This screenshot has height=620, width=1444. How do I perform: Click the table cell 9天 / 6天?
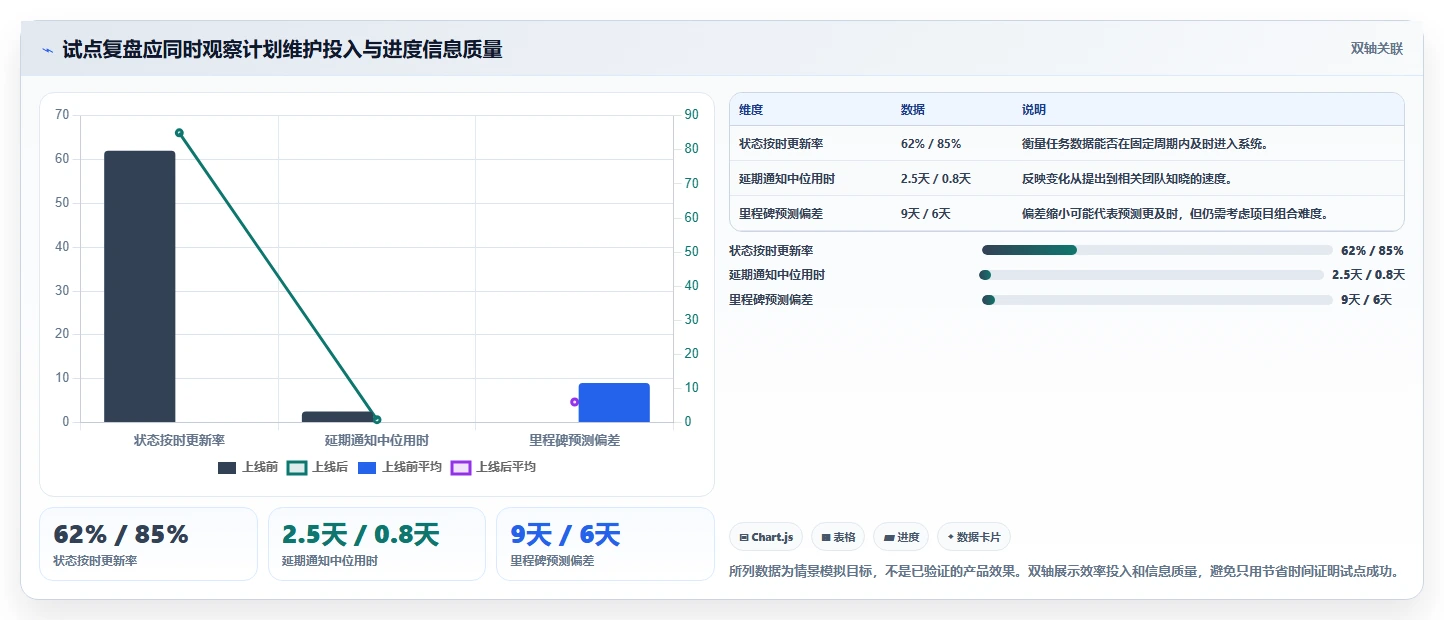926,214
